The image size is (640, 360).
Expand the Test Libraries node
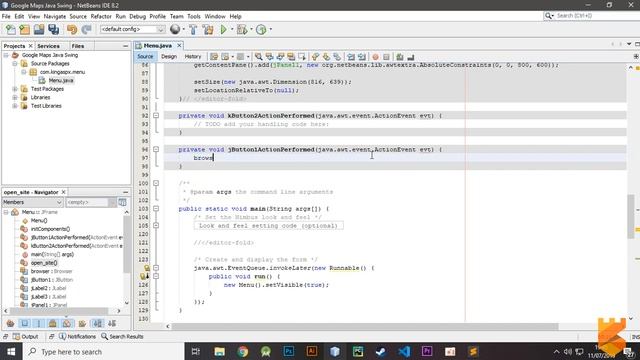pos(15,106)
